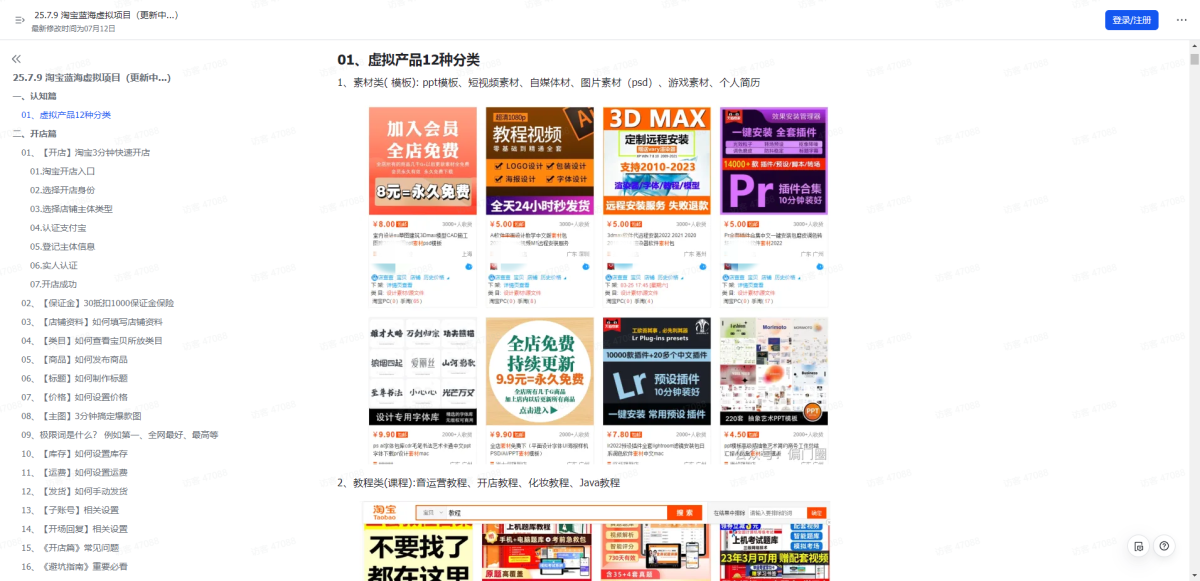Navigate to 01.淘宝开店入口 in outline
This screenshot has width=1200, height=581.
click(x=62, y=171)
